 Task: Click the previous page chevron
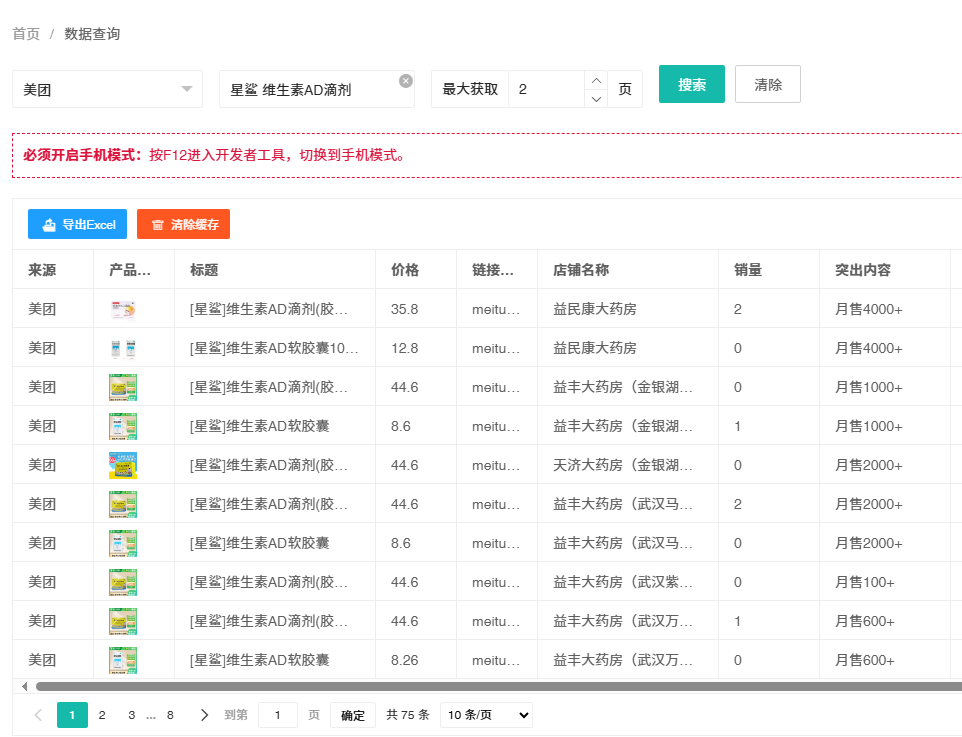(x=38, y=715)
